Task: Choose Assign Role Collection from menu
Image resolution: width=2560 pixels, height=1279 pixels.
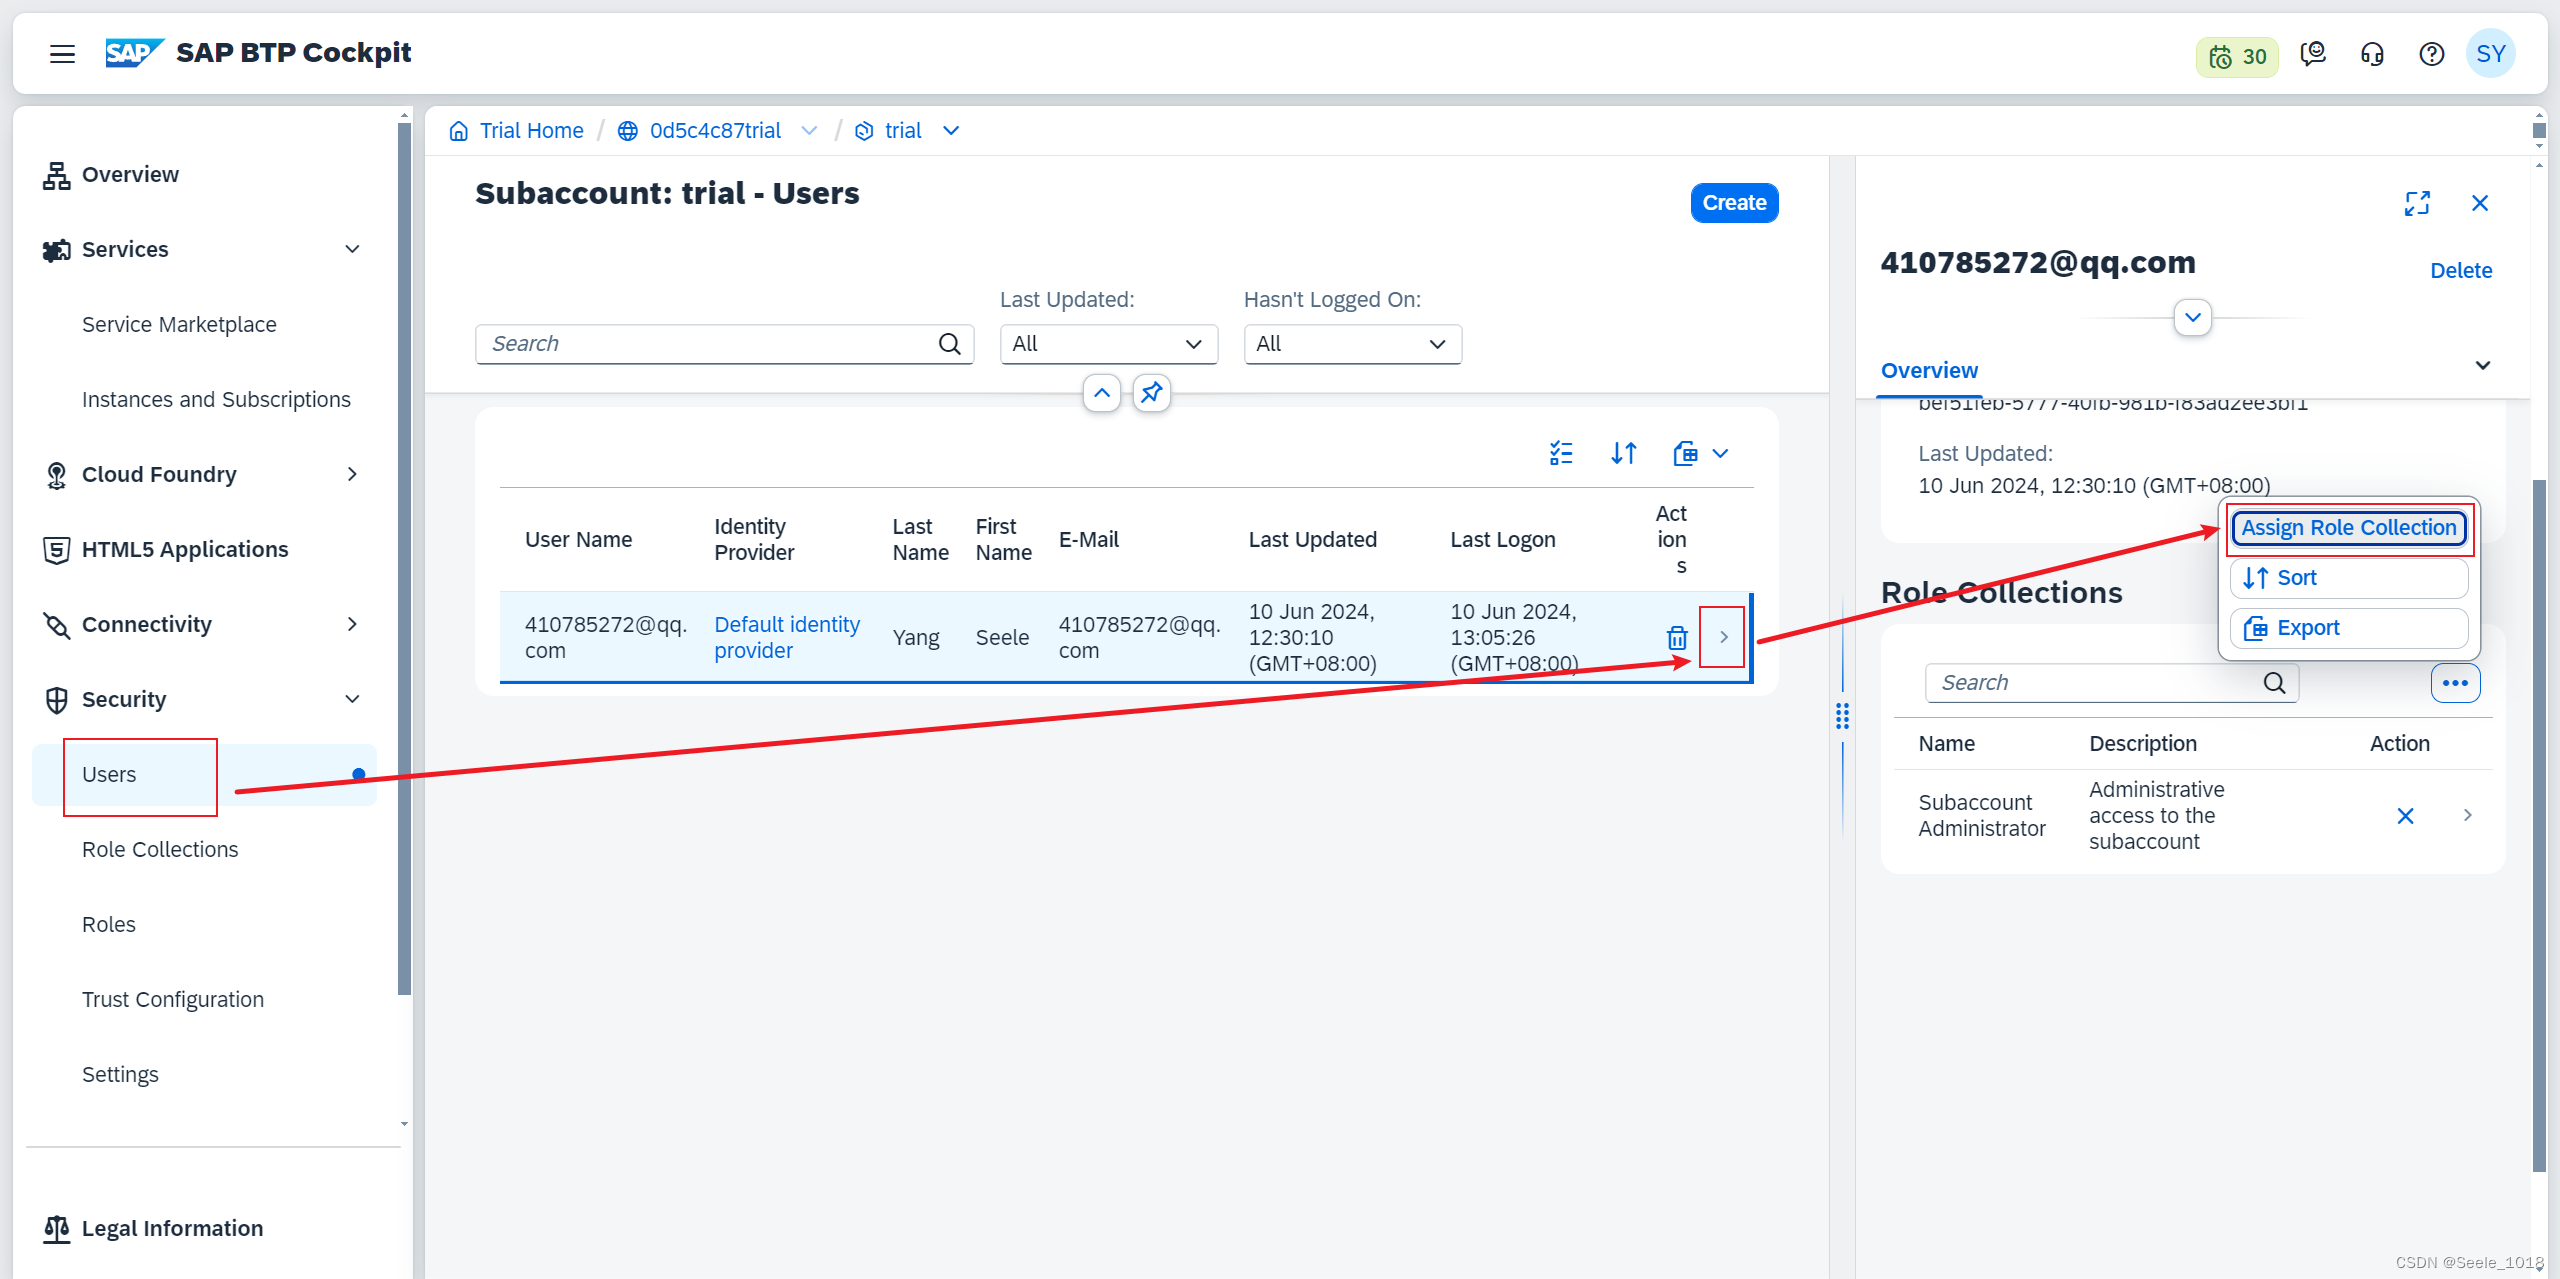Action: click(2348, 528)
